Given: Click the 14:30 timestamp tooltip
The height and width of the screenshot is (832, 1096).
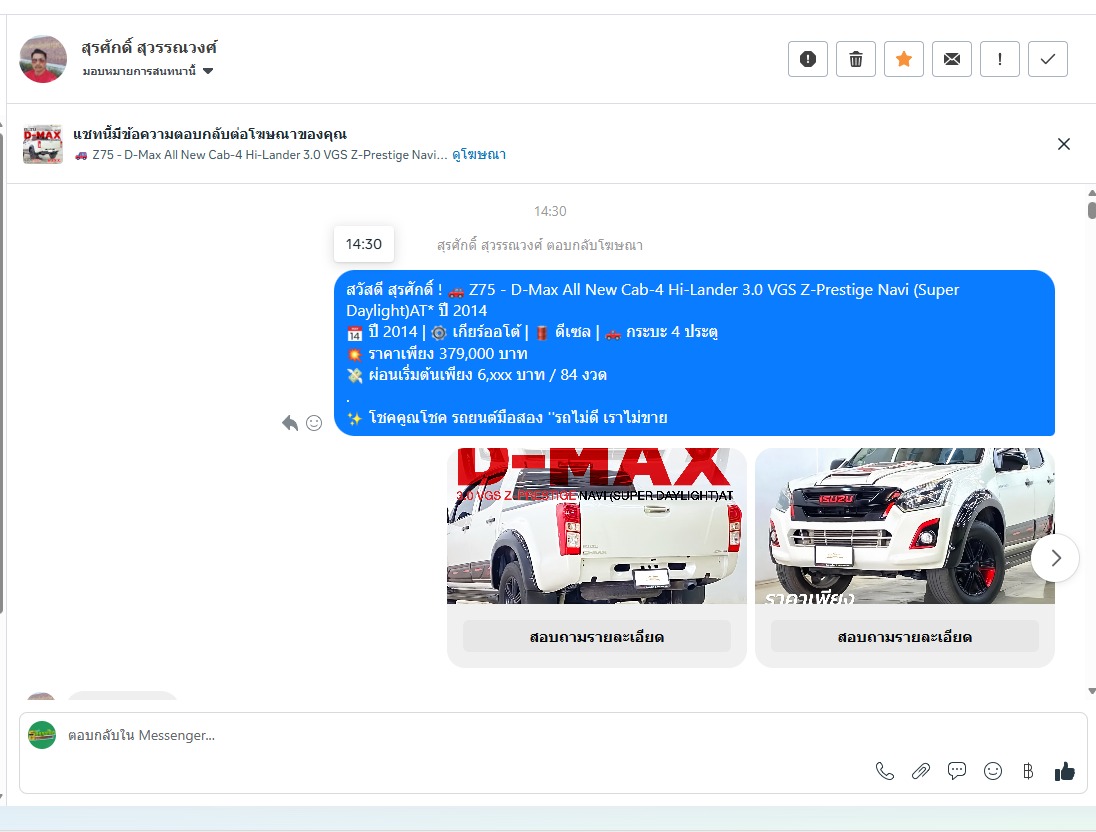Looking at the screenshot, I should tap(363, 244).
